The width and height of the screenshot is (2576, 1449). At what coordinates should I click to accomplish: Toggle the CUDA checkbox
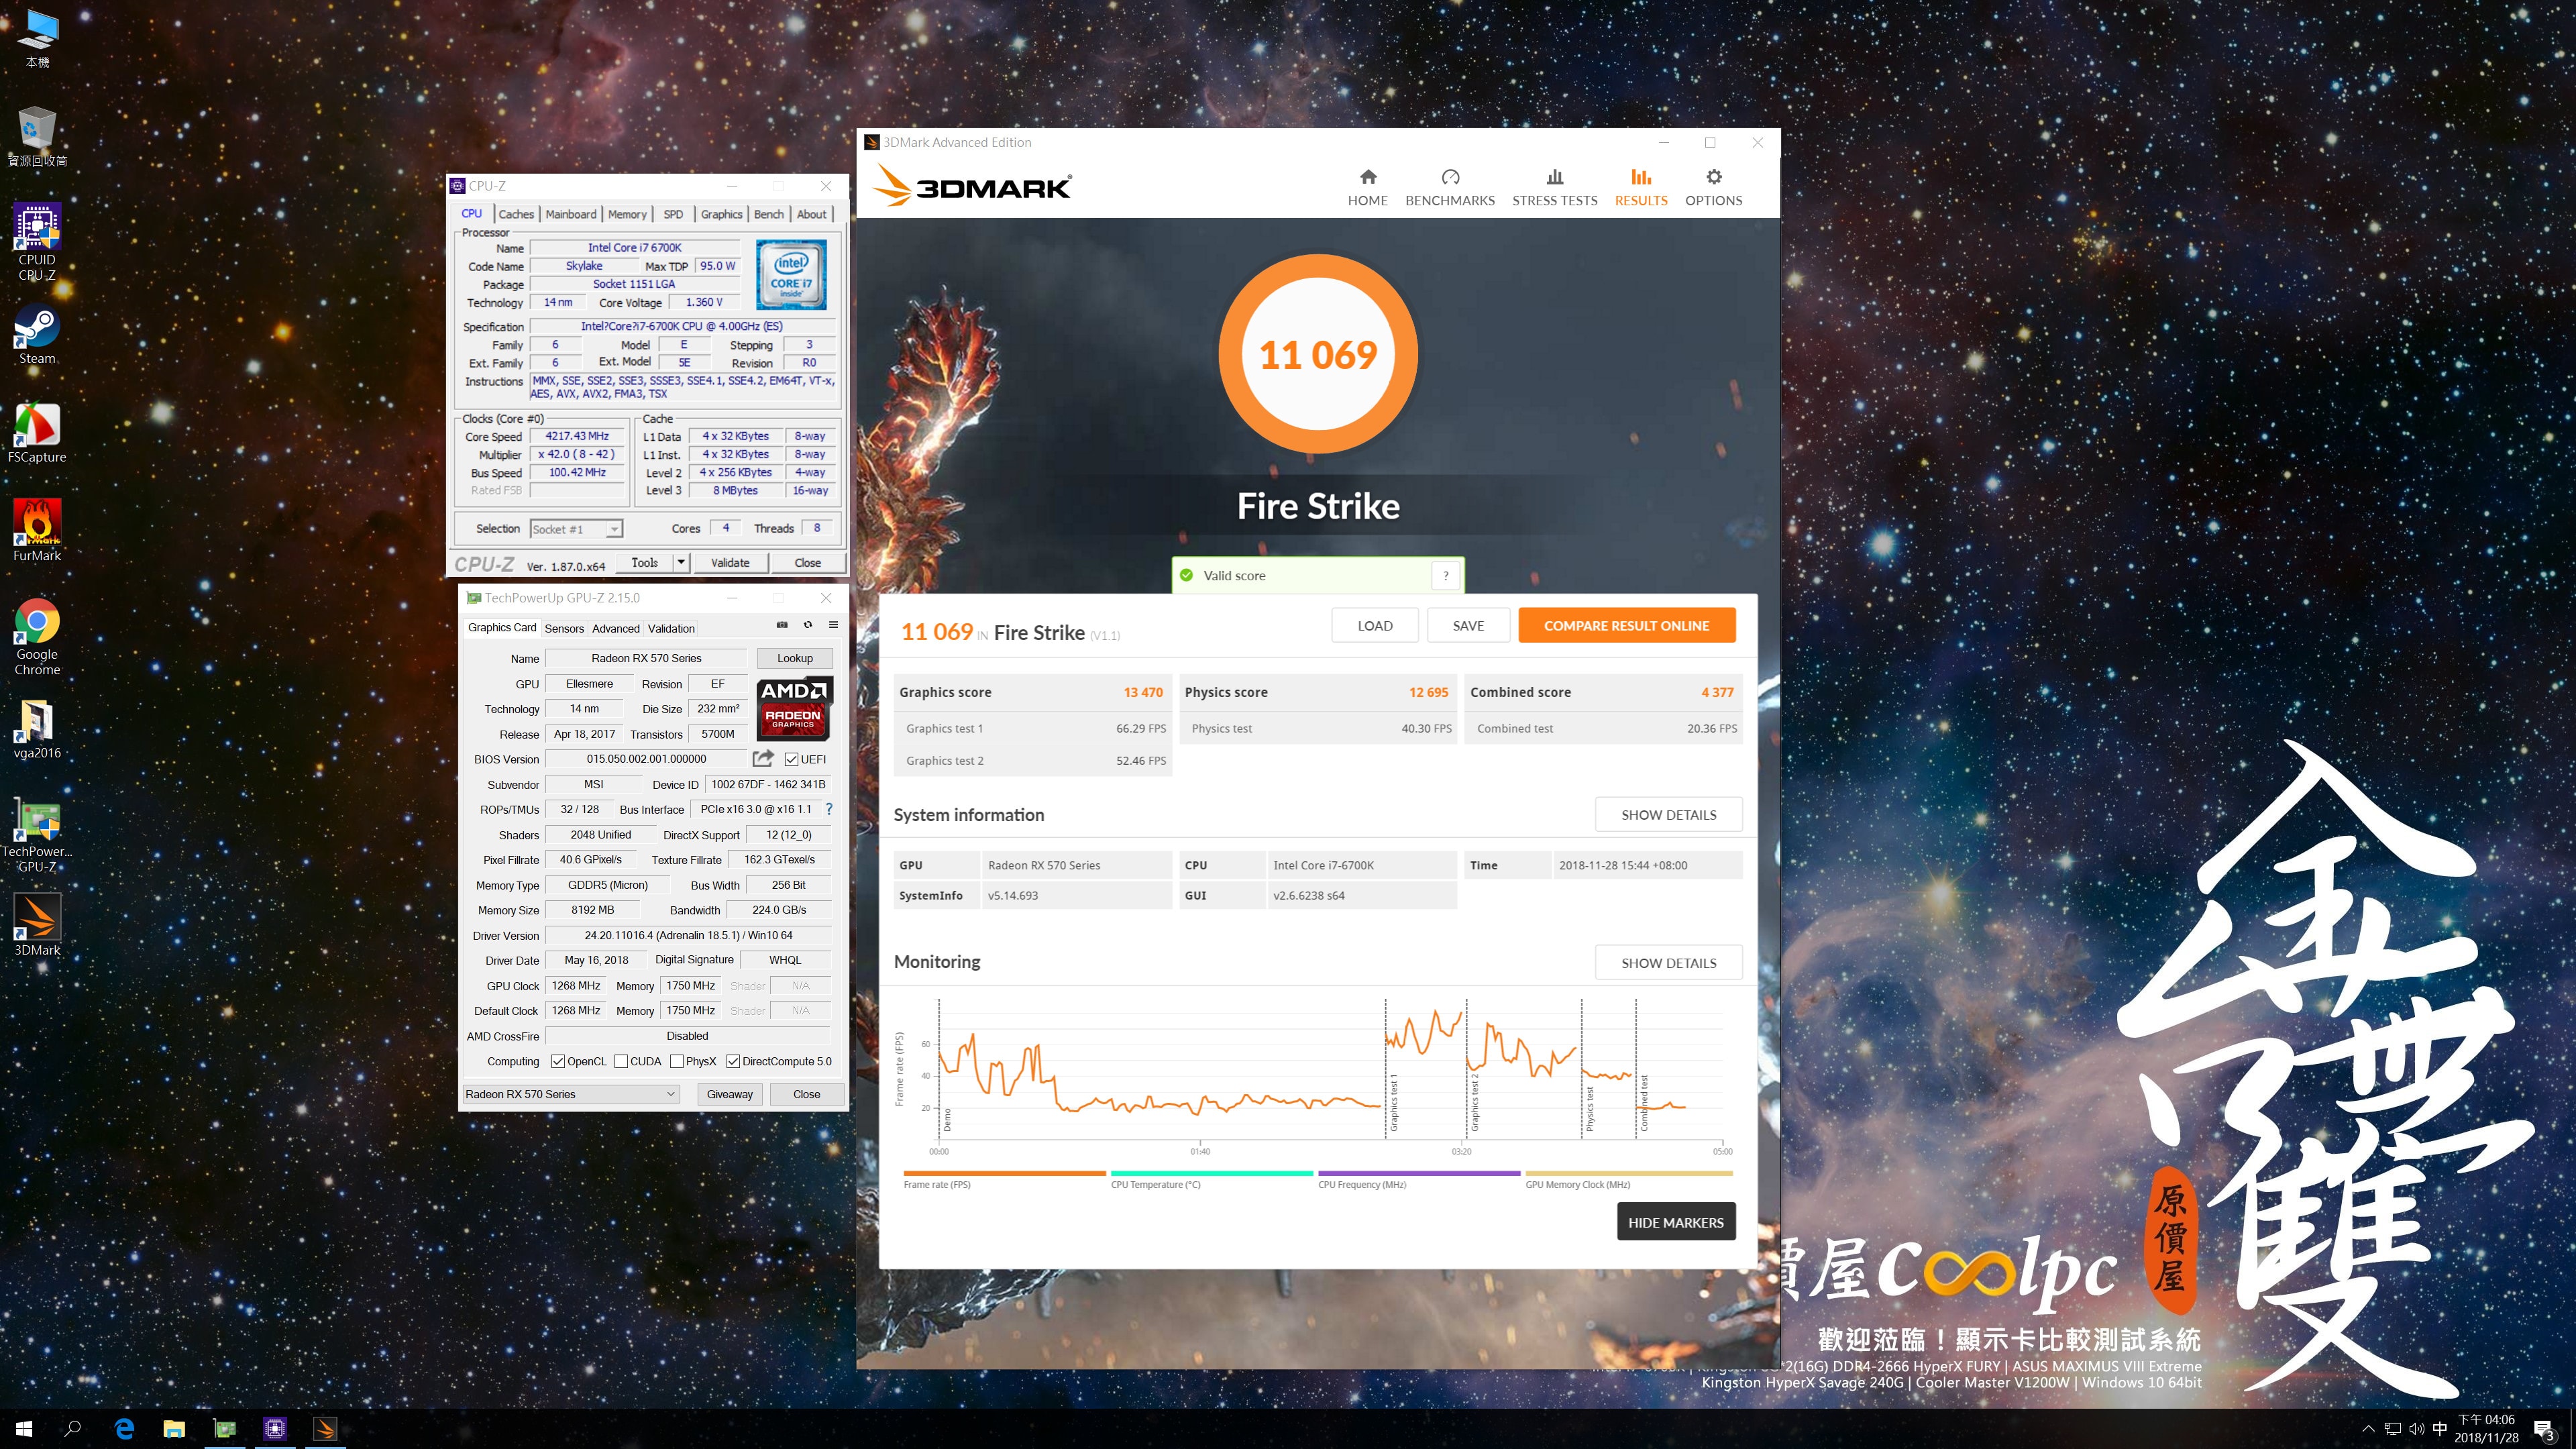tap(621, 1061)
